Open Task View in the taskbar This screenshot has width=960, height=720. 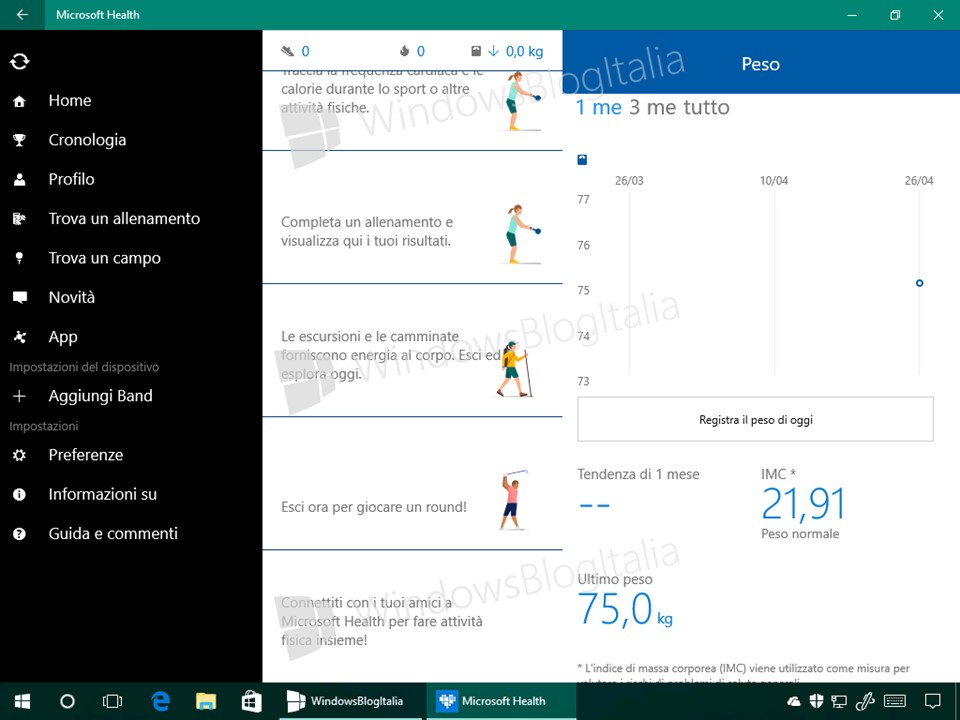tap(113, 701)
